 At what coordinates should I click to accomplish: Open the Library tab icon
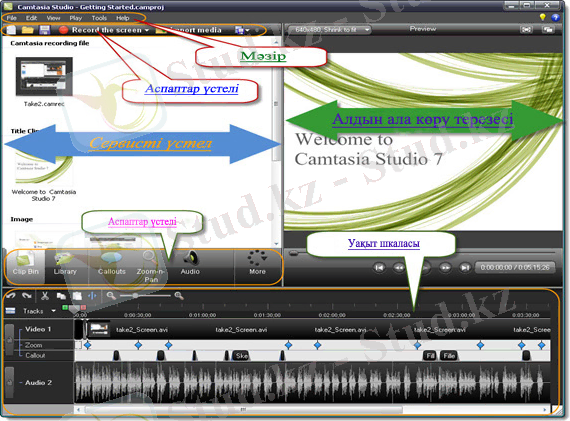[65, 265]
